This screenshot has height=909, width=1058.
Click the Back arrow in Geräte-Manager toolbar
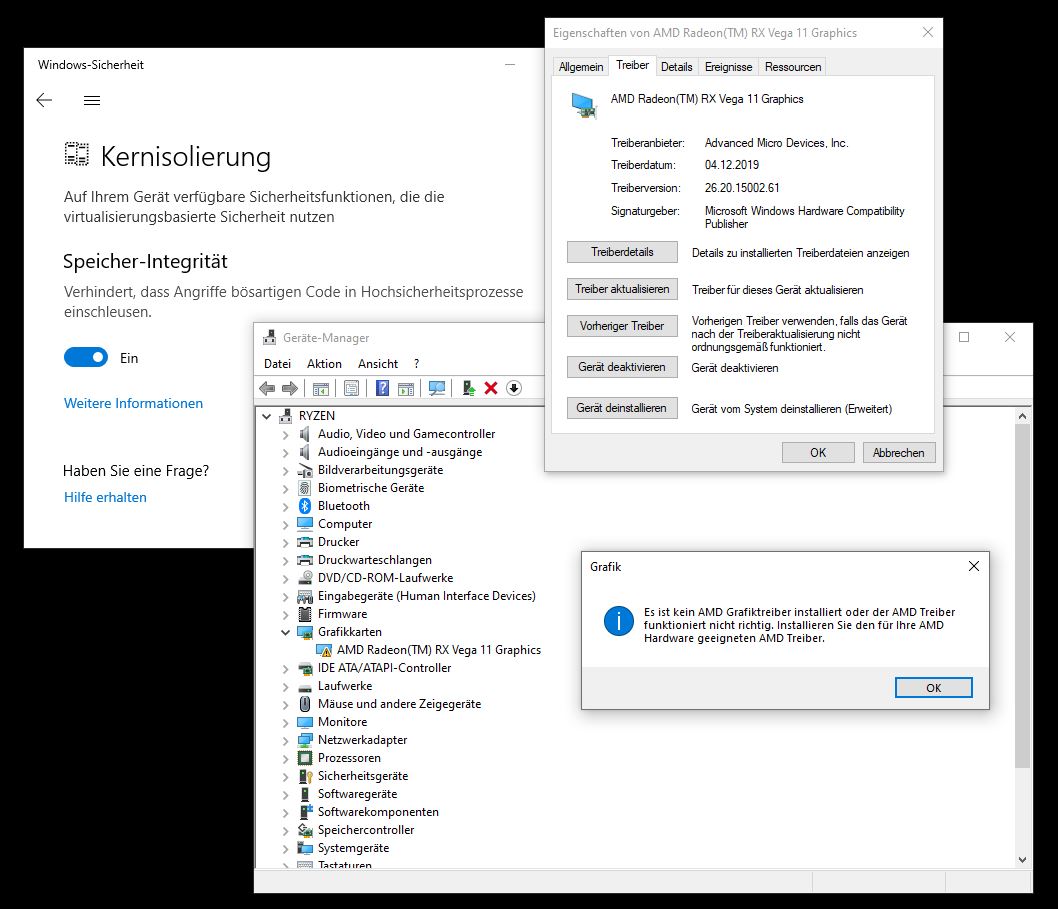coord(267,388)
